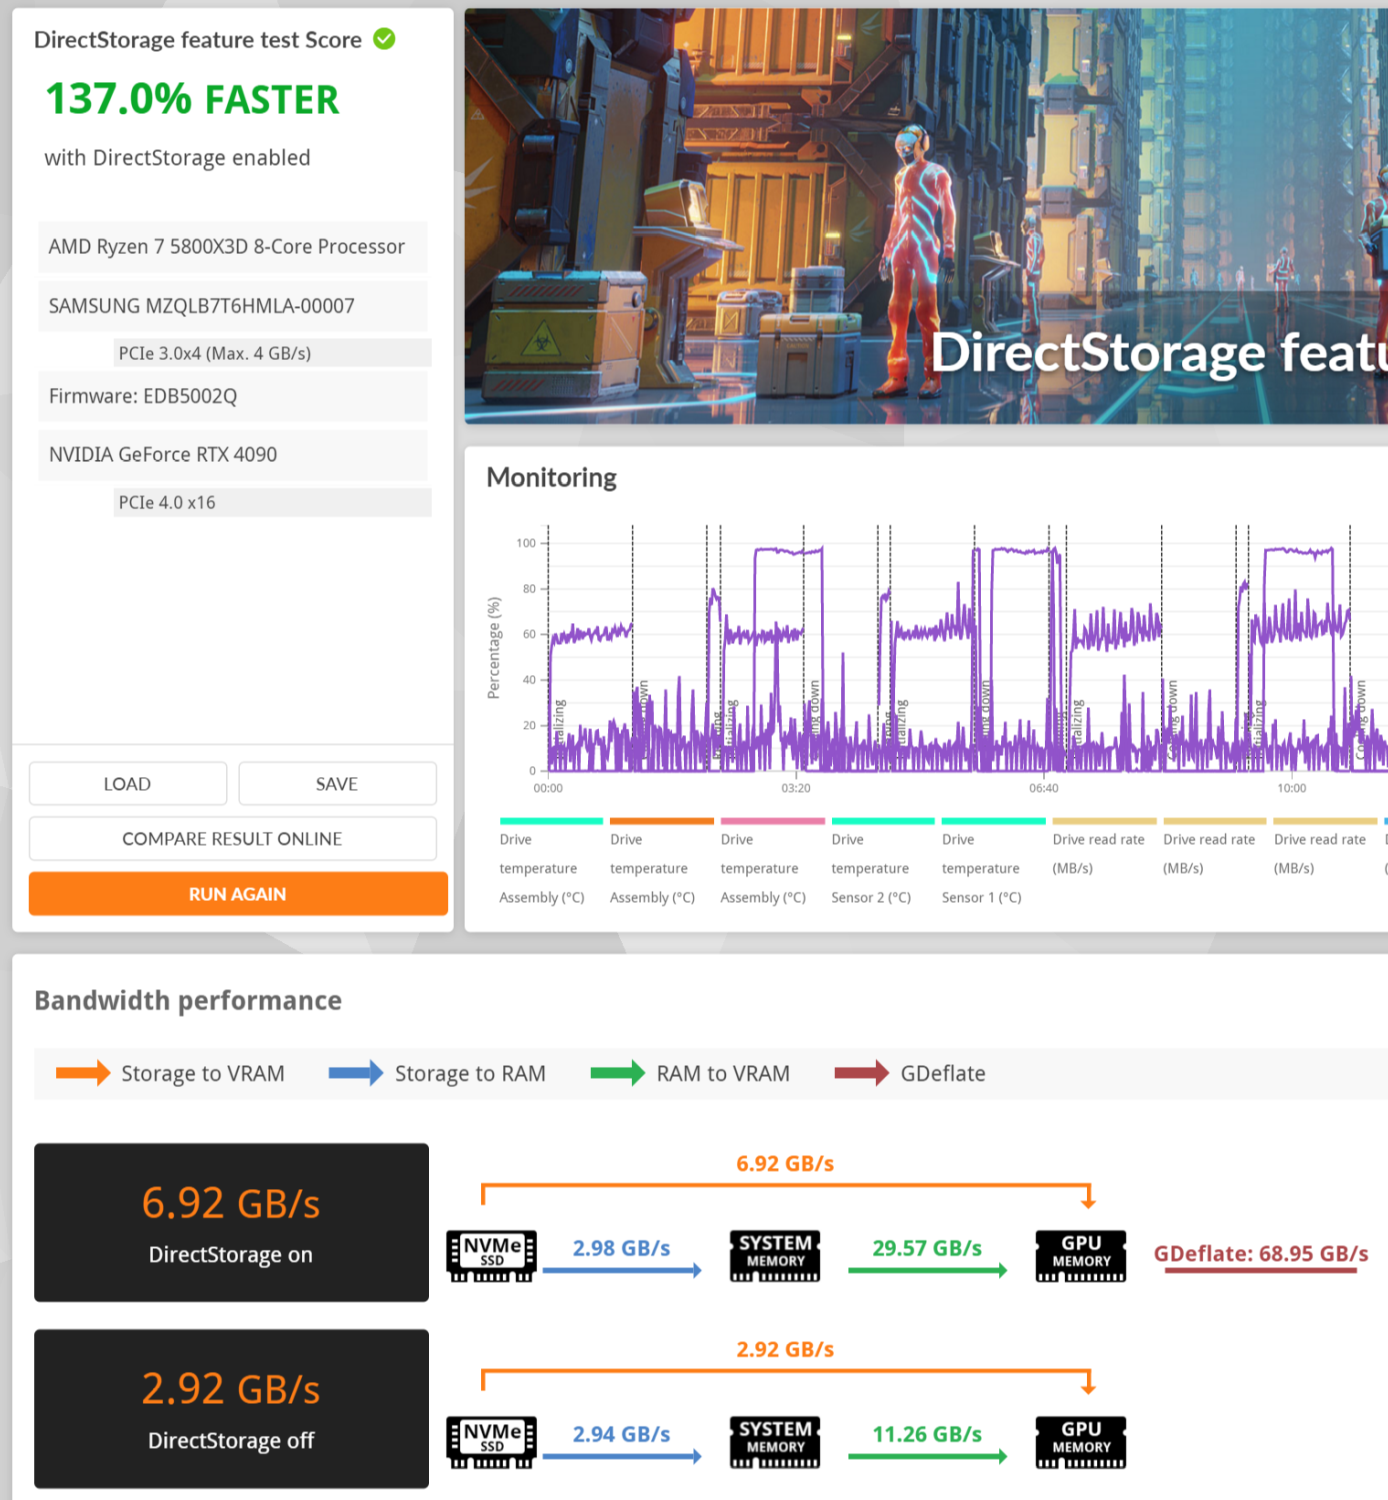This screenshot has height=1500, width=1388.
Task: Click the 'NVIDIA GeForce RTX 4090' row
Action: click(x=233, y=455)
